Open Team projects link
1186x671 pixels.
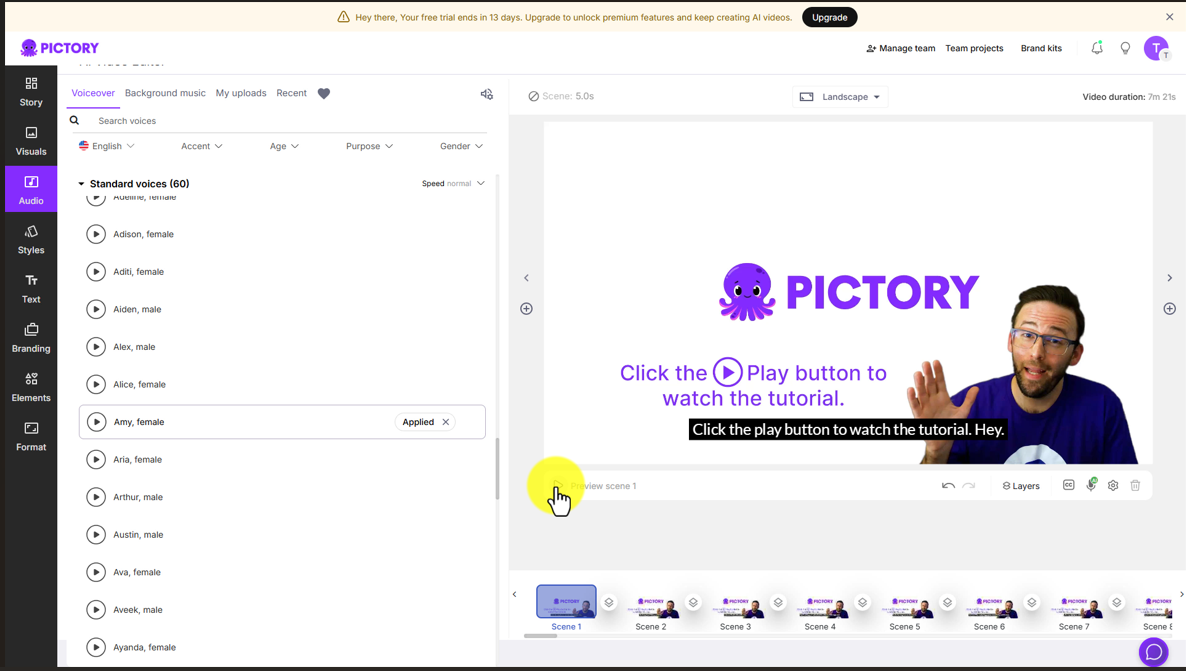[x=974, y=48]
